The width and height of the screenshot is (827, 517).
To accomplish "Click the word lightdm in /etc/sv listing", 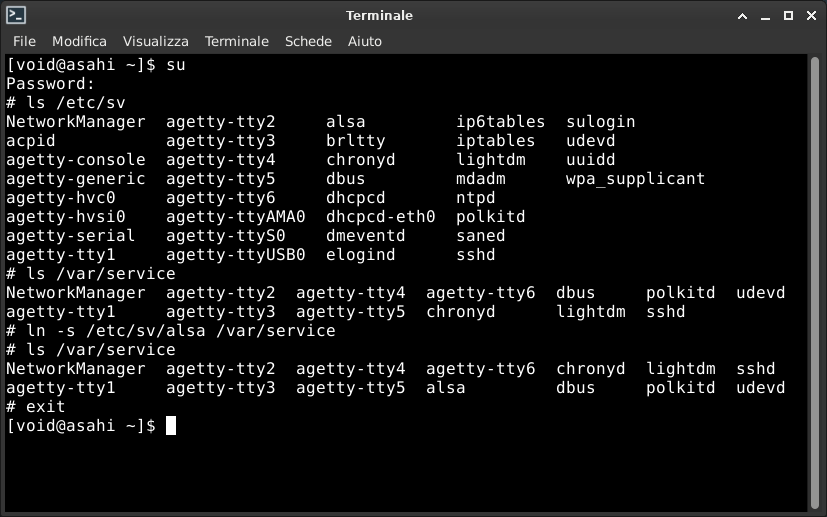I will click(x=491, y=160).
